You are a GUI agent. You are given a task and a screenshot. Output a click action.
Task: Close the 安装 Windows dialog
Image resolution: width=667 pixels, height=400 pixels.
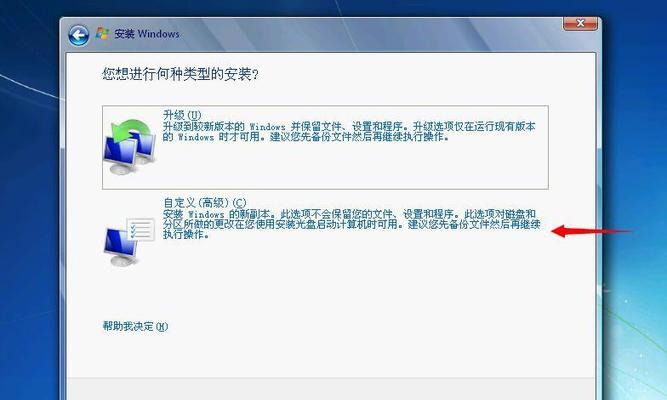580,23
